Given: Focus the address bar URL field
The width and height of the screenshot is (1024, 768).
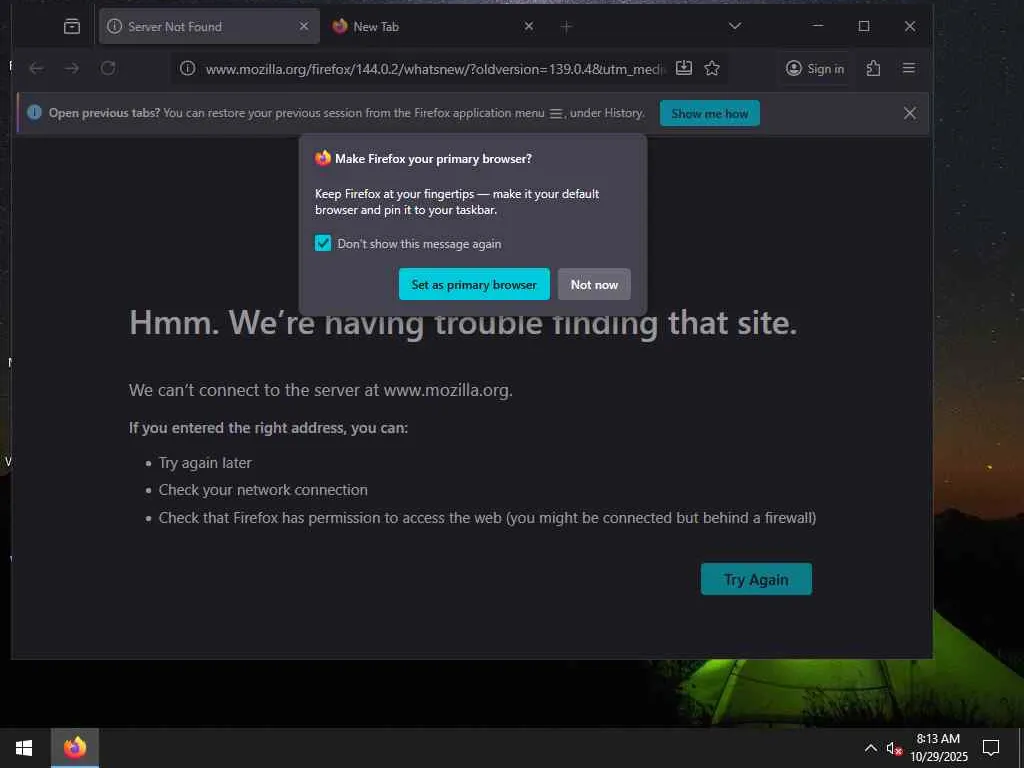Looking at the screenshot, I should pos(434,69).
